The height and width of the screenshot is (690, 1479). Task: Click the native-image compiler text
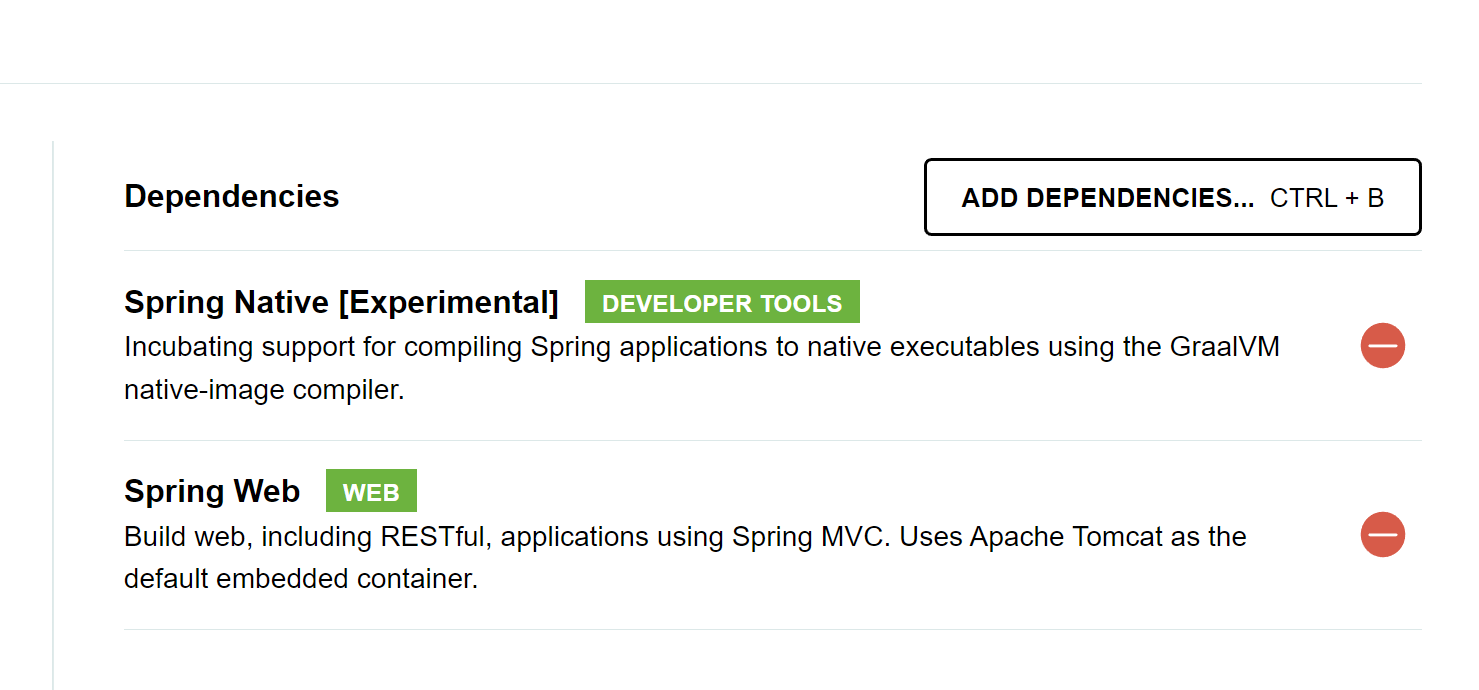(263, 390)
